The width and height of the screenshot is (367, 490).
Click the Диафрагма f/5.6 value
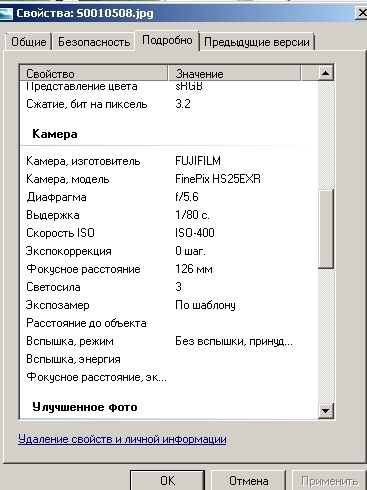(x=187, y=197)
